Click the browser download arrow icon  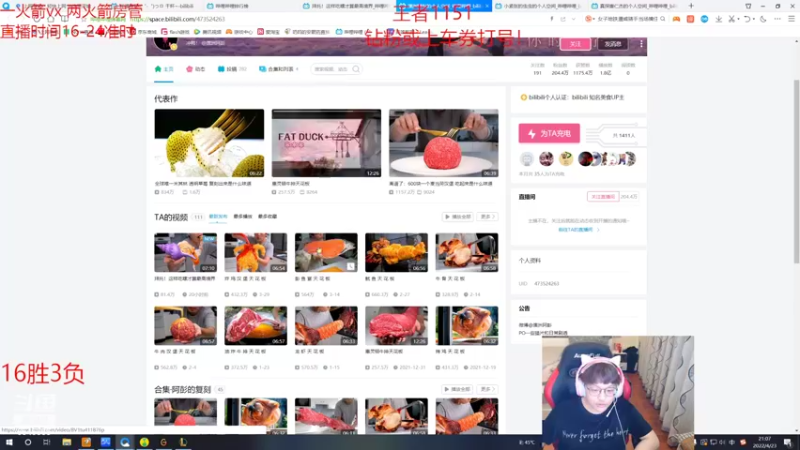pos(718,19)
